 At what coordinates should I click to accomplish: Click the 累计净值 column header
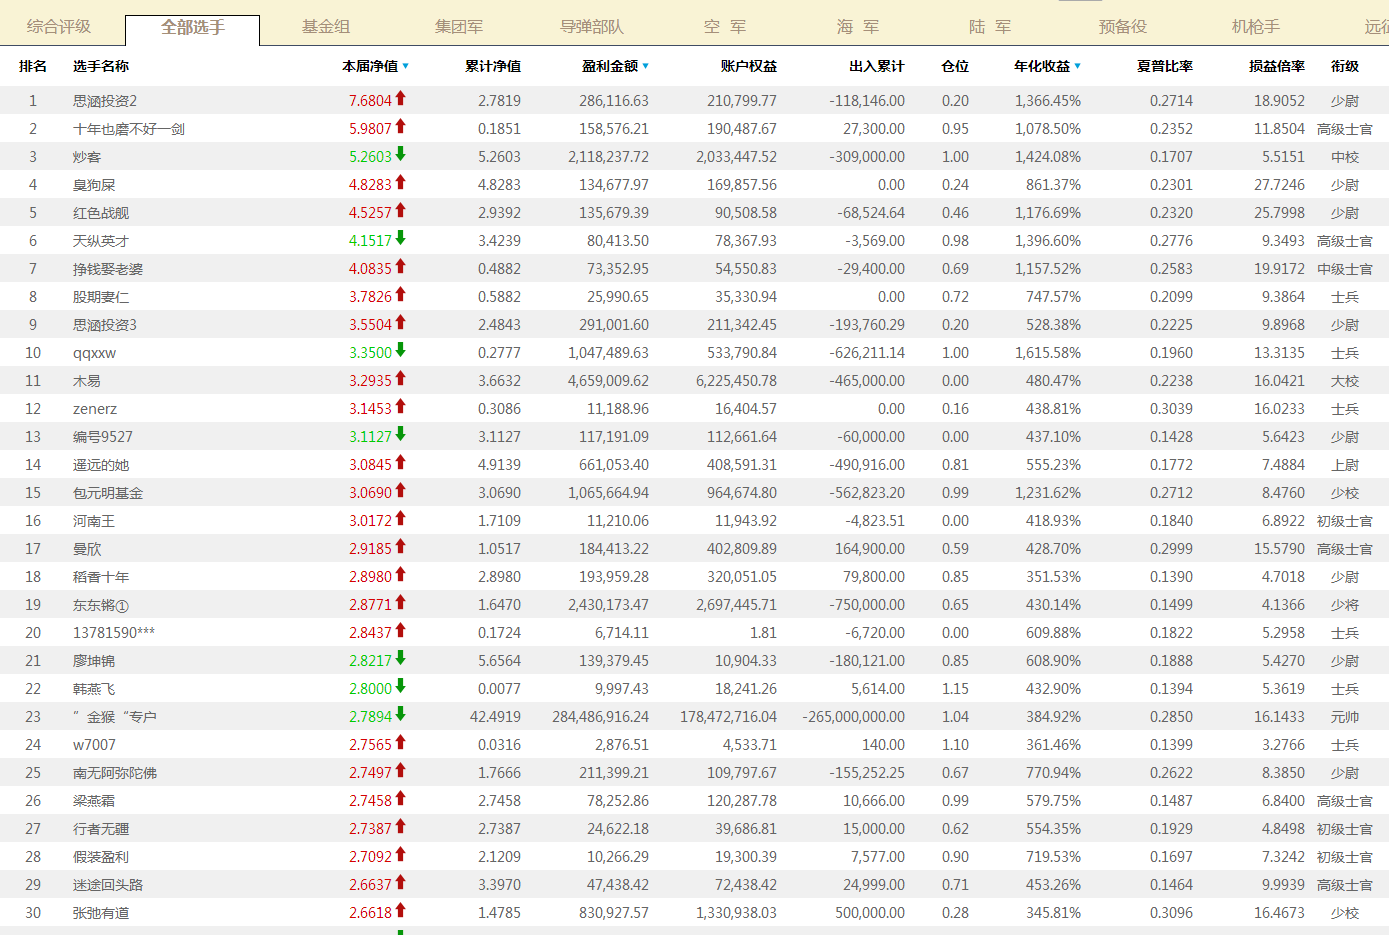coord(493,66)
